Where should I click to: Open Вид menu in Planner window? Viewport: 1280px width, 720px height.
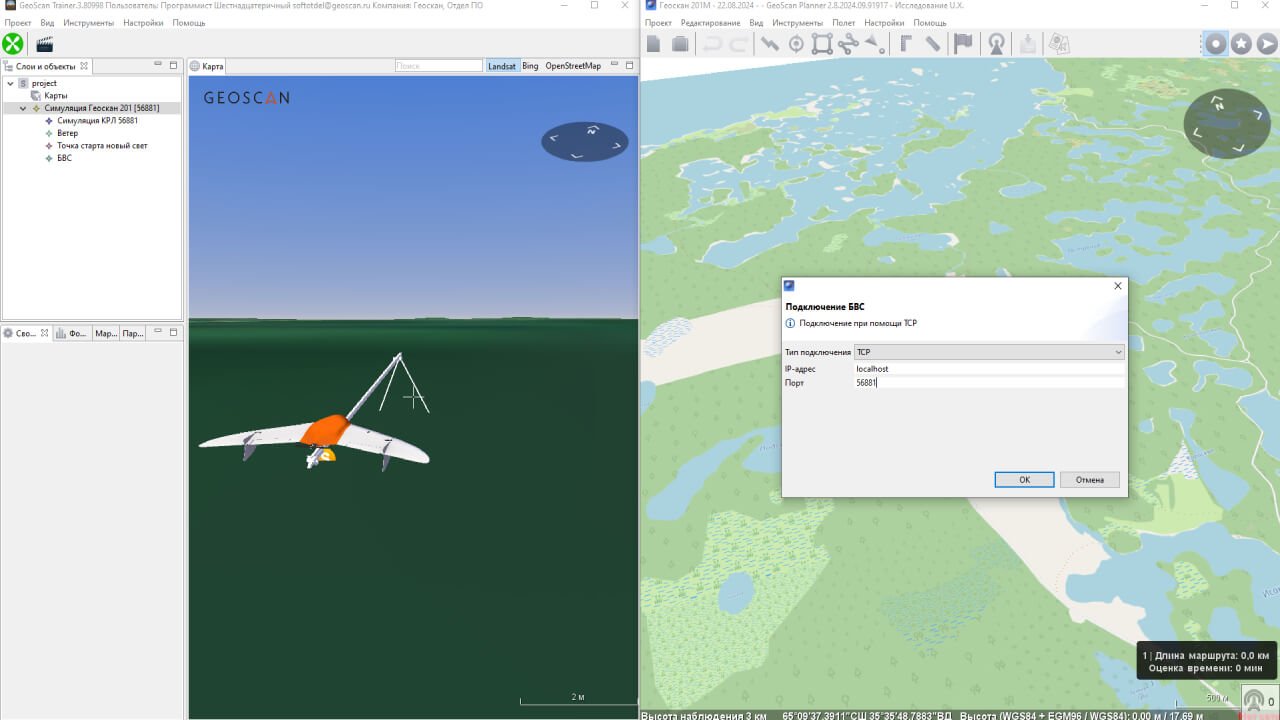757,22
